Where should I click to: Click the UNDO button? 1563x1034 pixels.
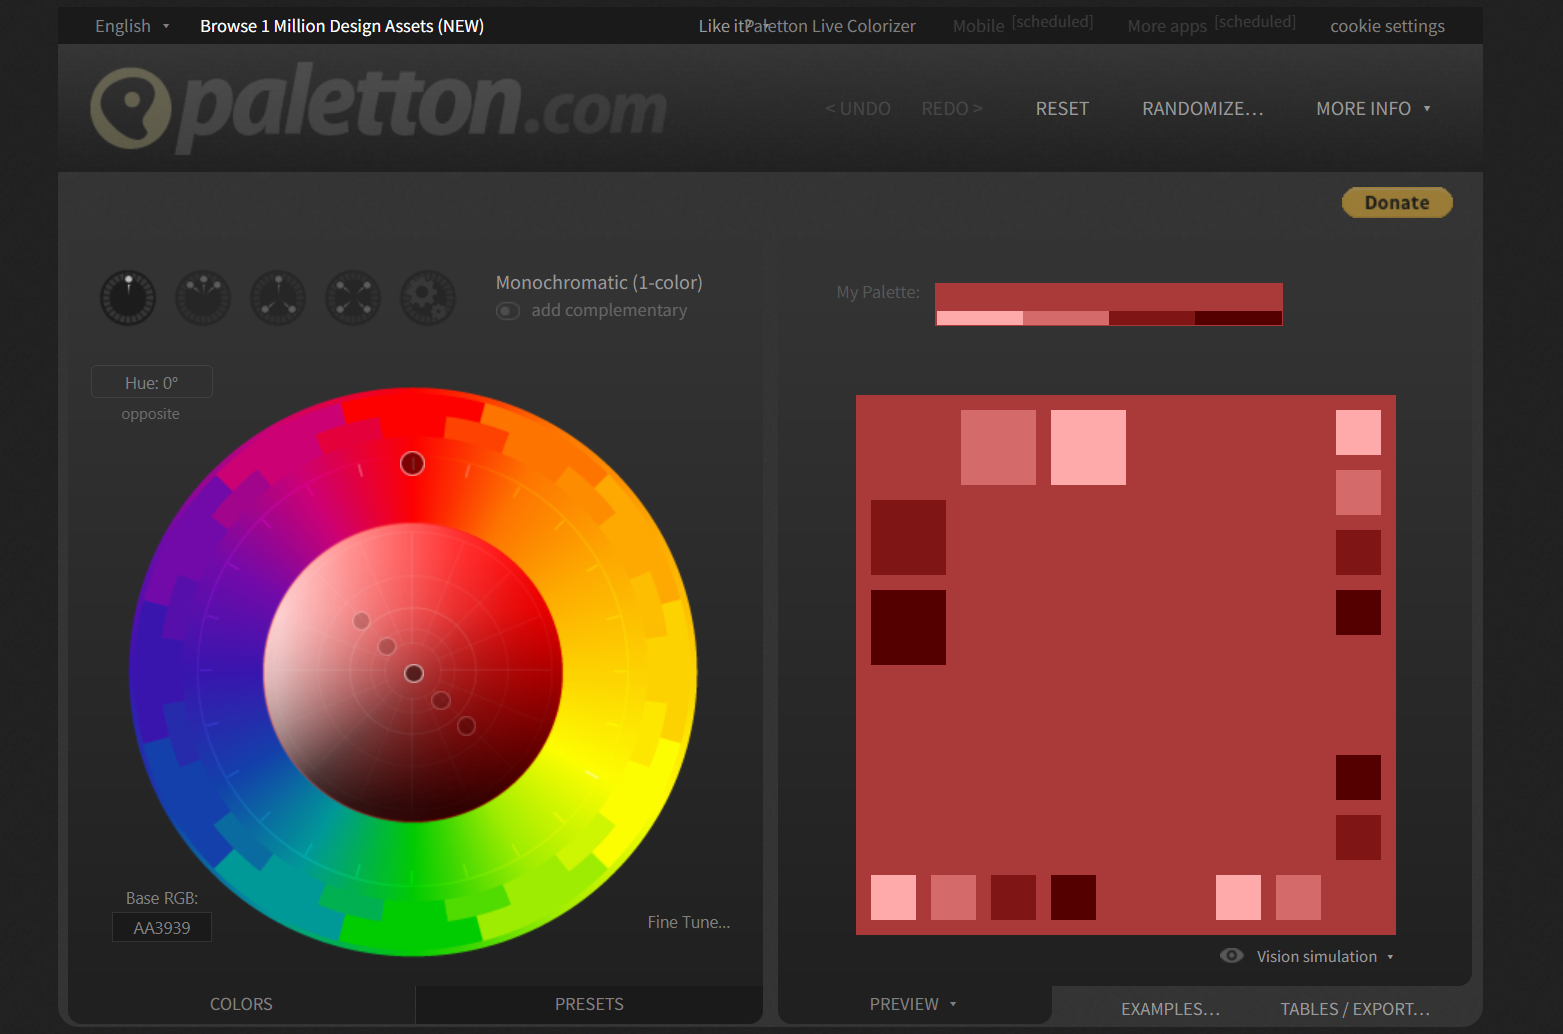[x=858, y=108]
